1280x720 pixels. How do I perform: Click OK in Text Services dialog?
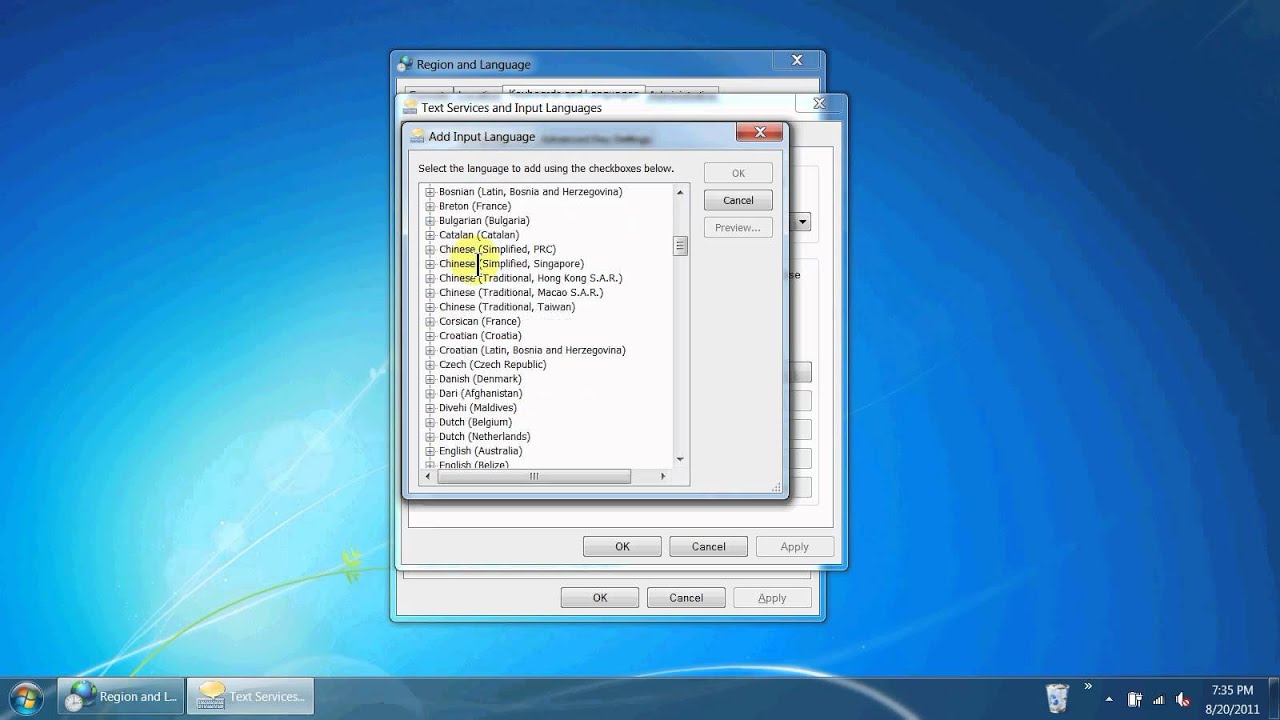point(622,546)
